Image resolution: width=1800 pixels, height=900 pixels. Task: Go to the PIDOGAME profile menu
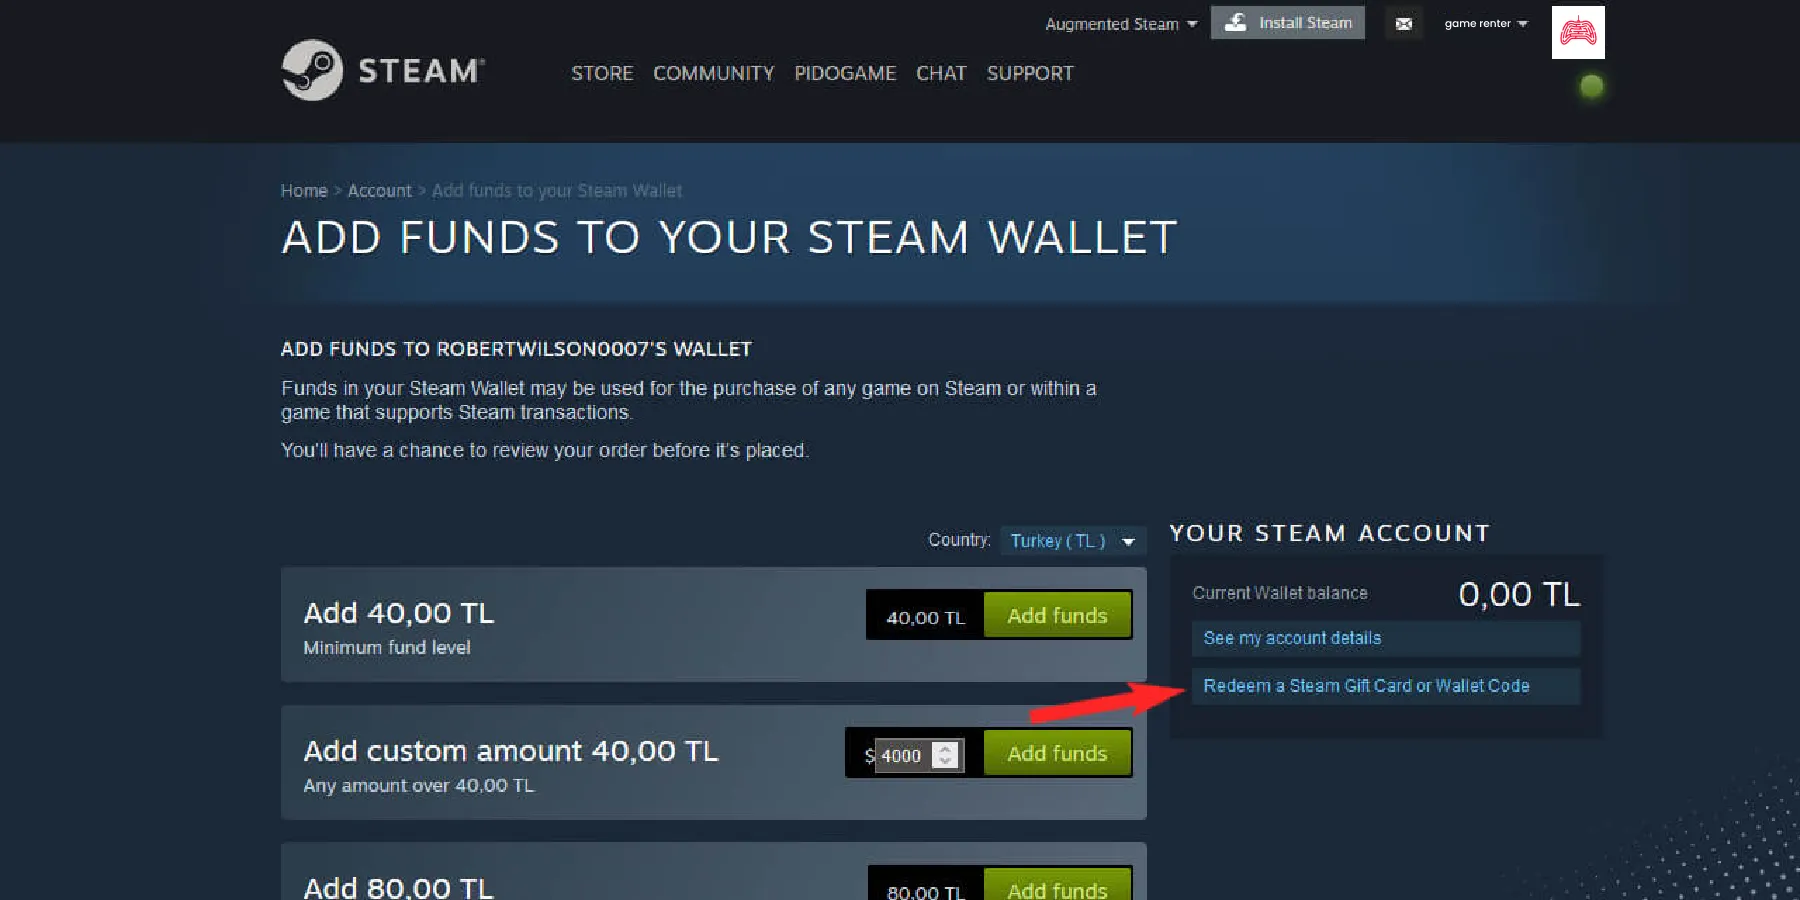tap(845, 73)
